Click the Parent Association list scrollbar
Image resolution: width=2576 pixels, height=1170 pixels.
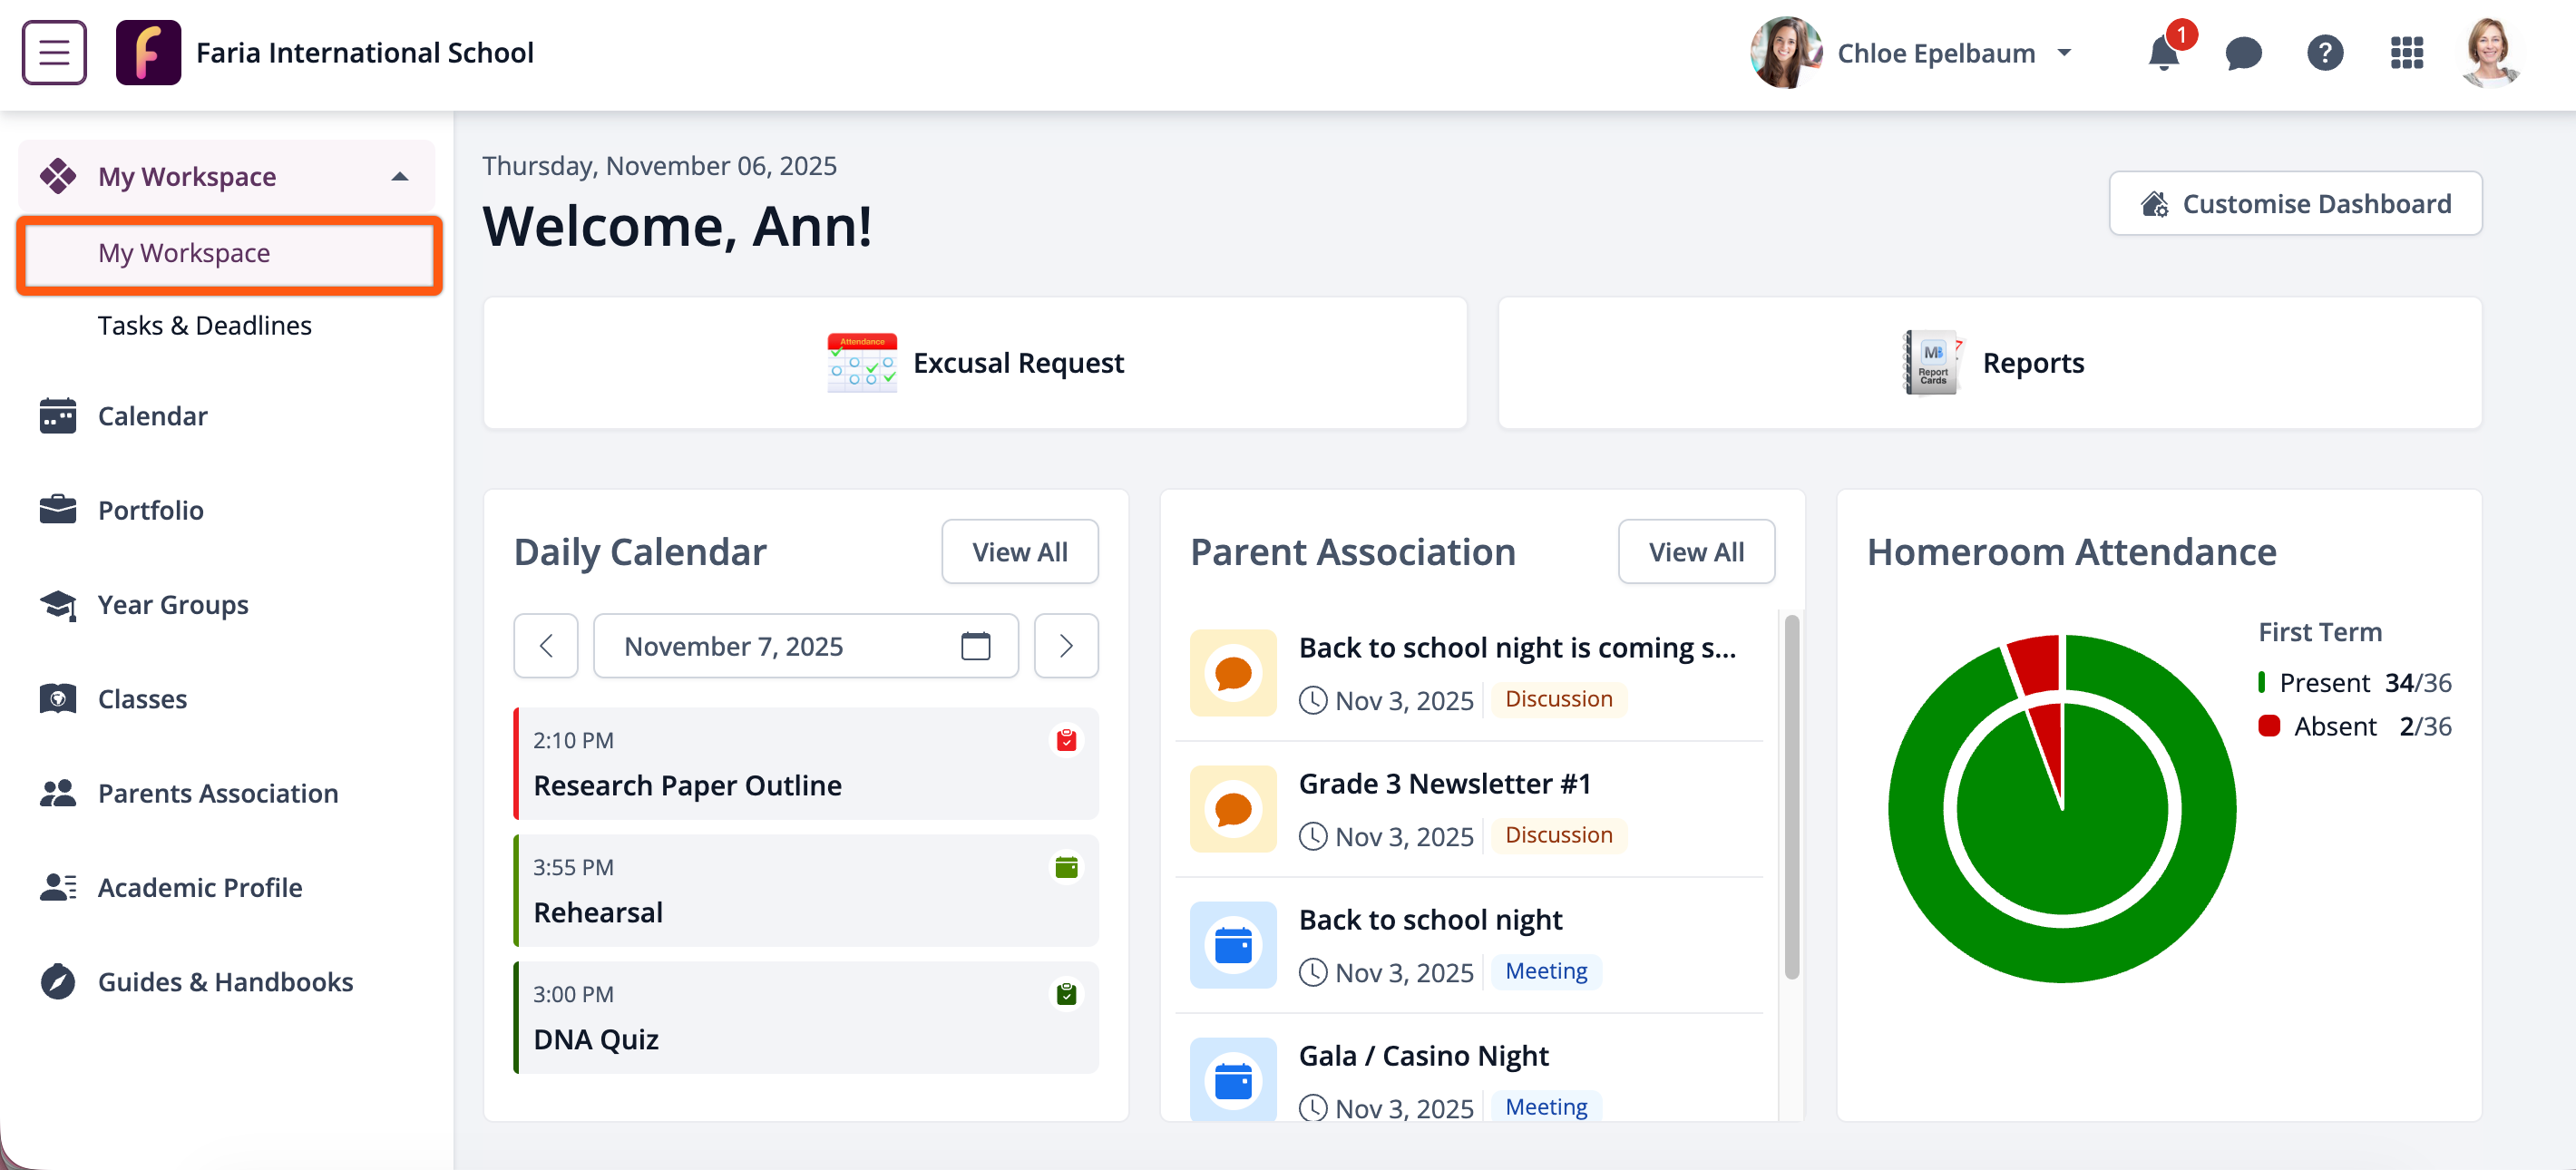1791,797
